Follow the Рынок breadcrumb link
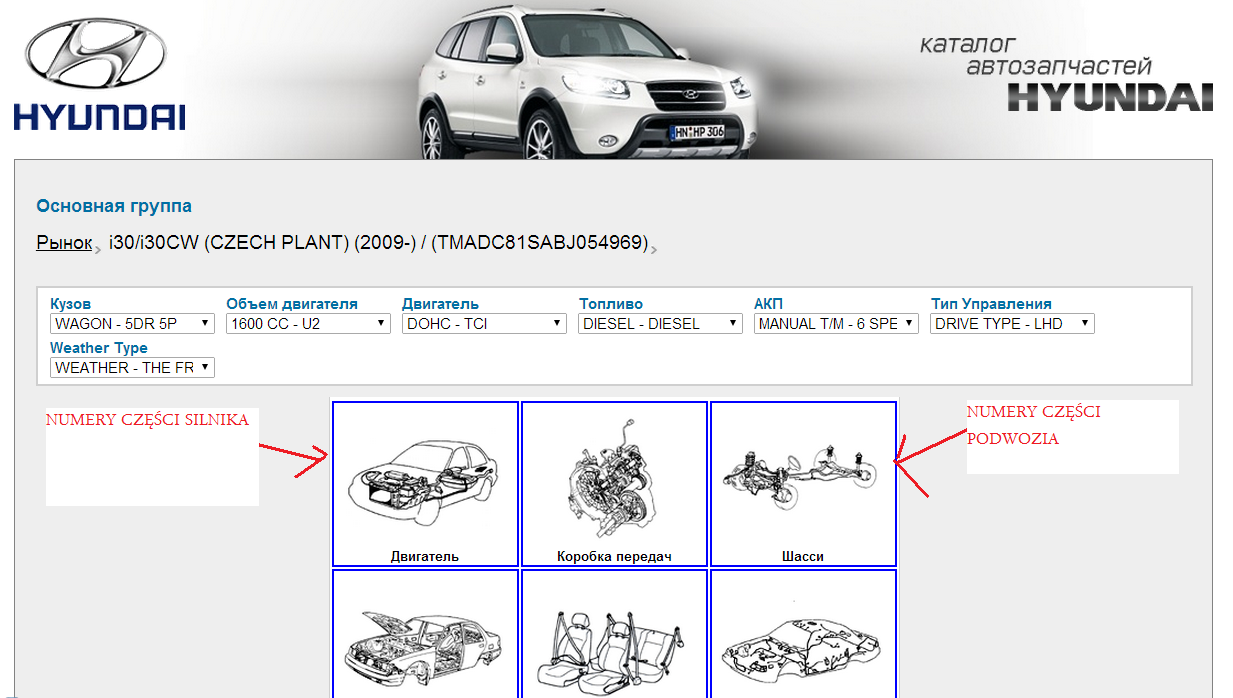The width and height of the screenshot is (1233, 698). 64,243
